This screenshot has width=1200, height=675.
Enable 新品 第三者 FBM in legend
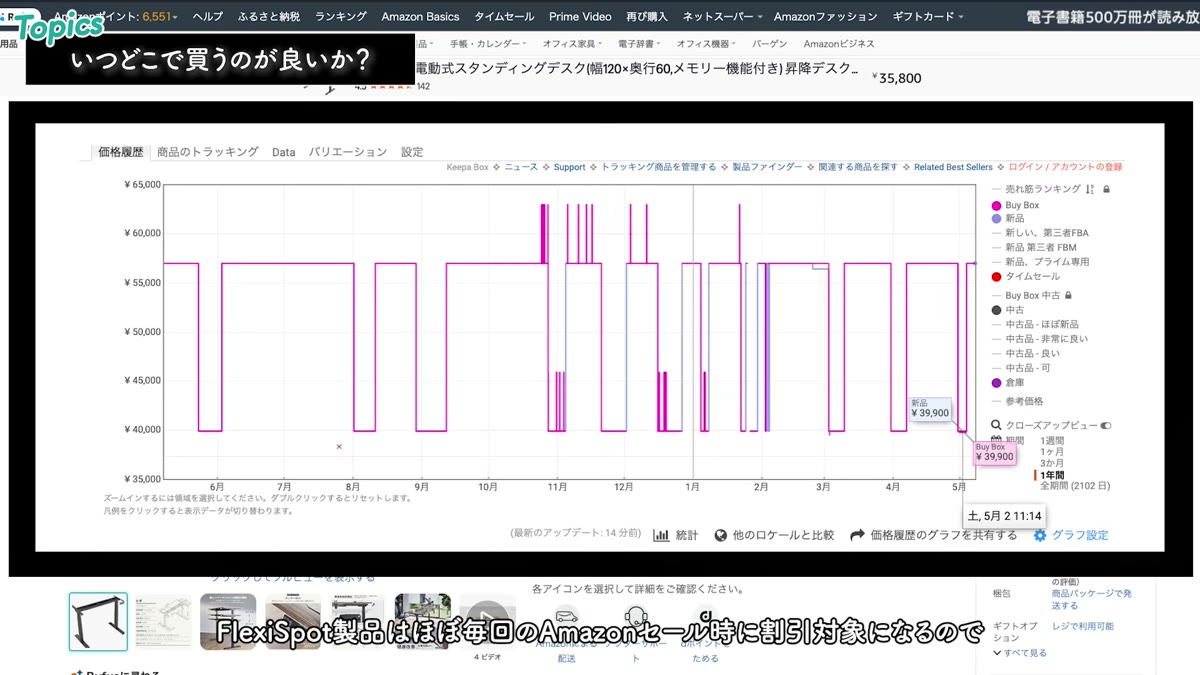coord(1034,247)
